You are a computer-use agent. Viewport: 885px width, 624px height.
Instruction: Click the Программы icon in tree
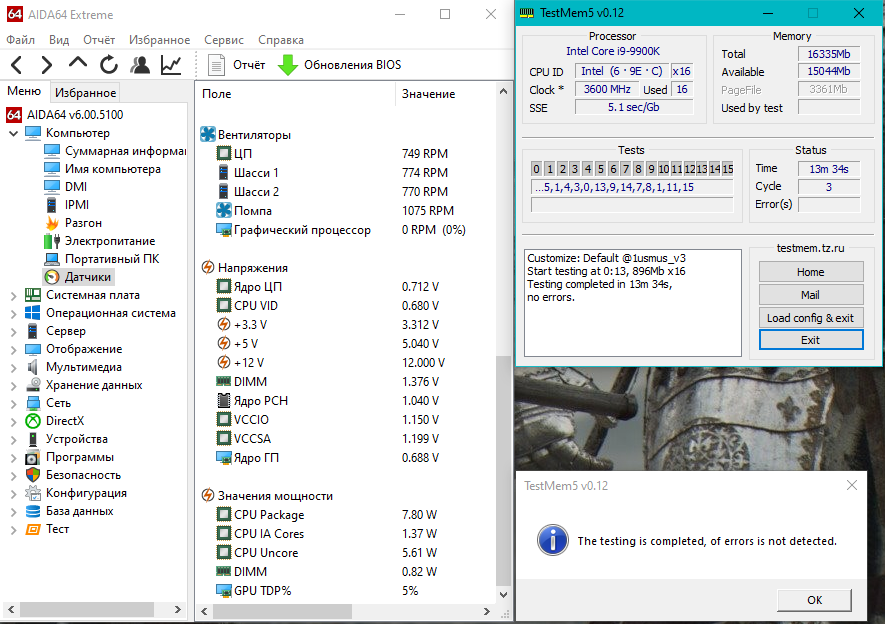pos(33,457)
